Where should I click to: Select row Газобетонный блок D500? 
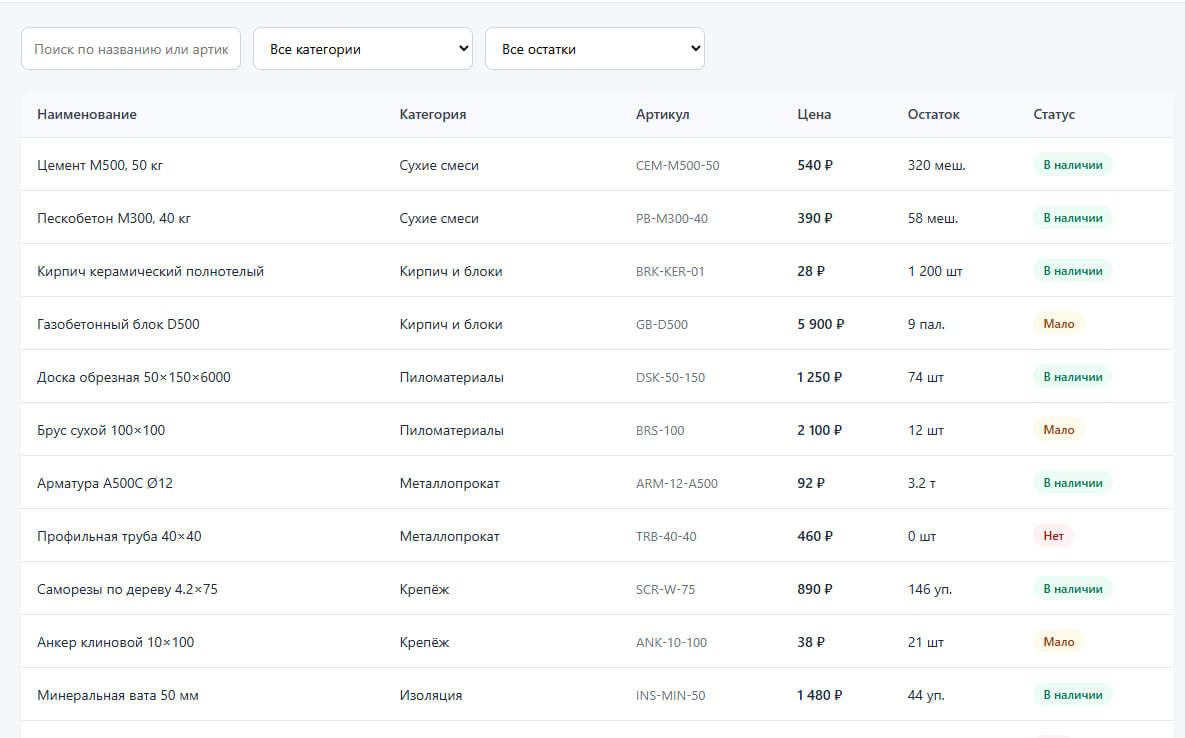[x=596, y=323]
